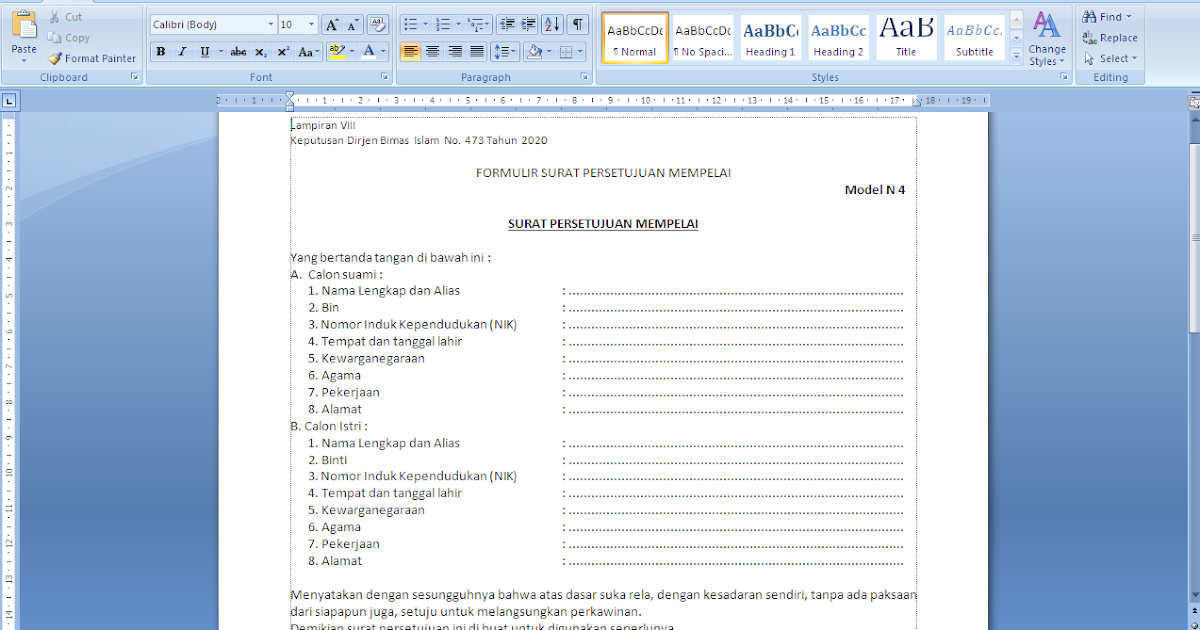Click Decrease Indent icon

click(x=506, y=24)
